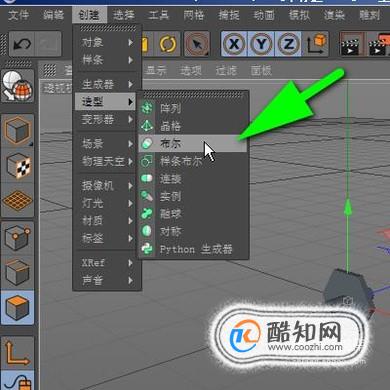
Task: Select the rotate tool icon
Action: (x=168, y=44)
